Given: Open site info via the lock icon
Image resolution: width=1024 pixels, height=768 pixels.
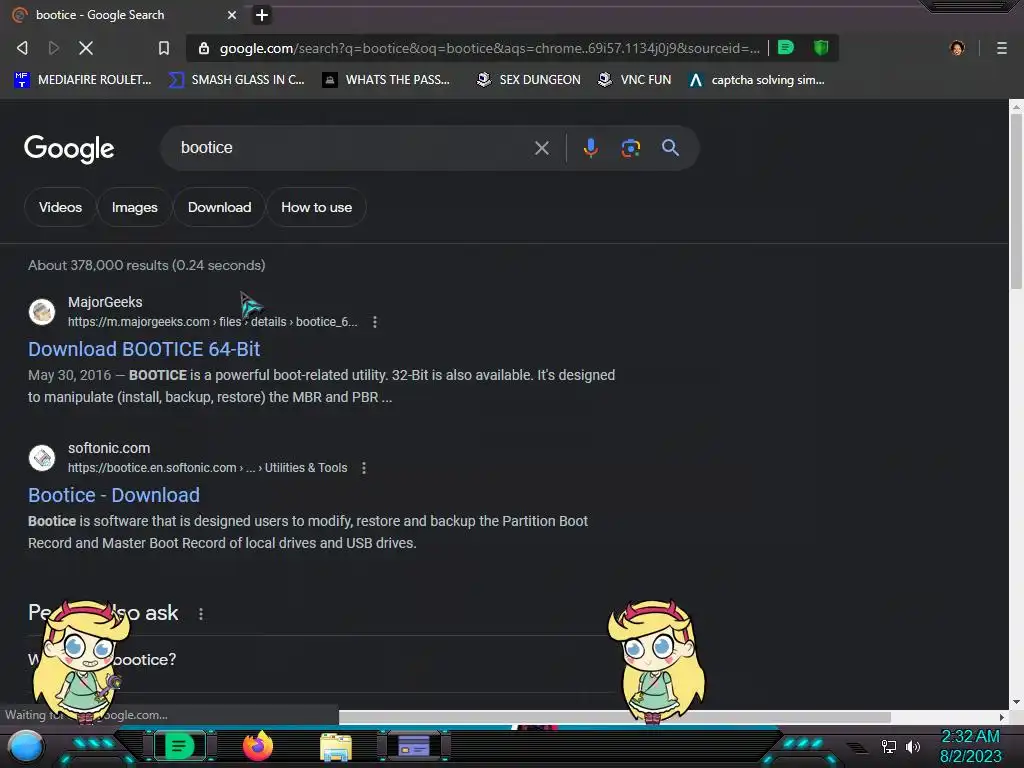Looking at the screenshot, I should [x=204, y=48].
